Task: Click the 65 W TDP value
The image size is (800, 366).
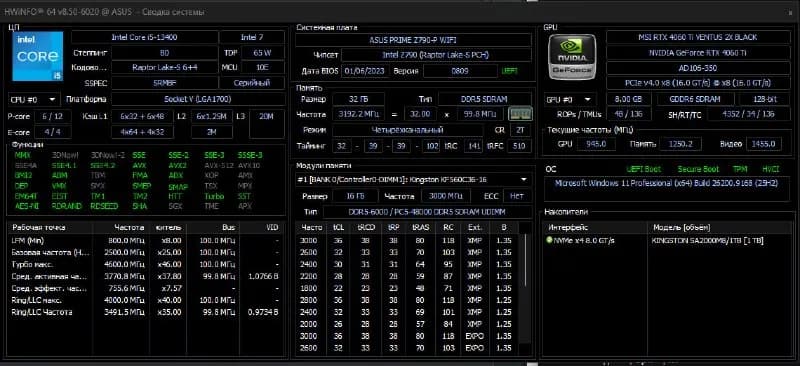Action: point(262,53)
